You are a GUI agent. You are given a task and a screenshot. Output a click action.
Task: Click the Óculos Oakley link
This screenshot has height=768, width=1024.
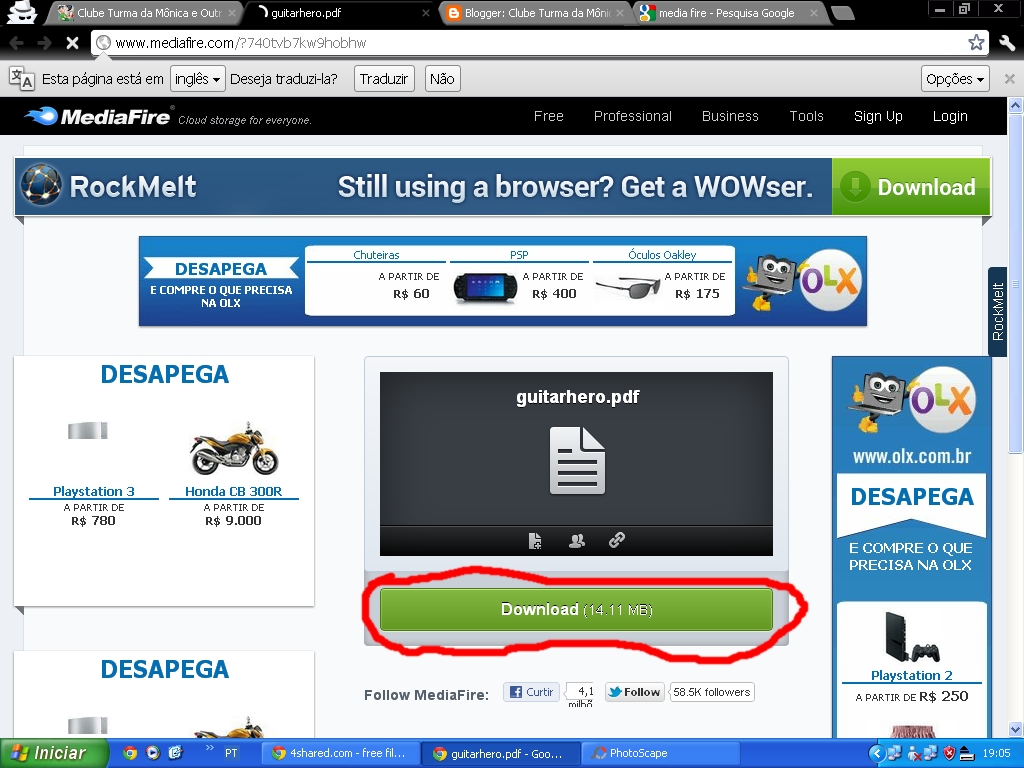pos(662,255)
